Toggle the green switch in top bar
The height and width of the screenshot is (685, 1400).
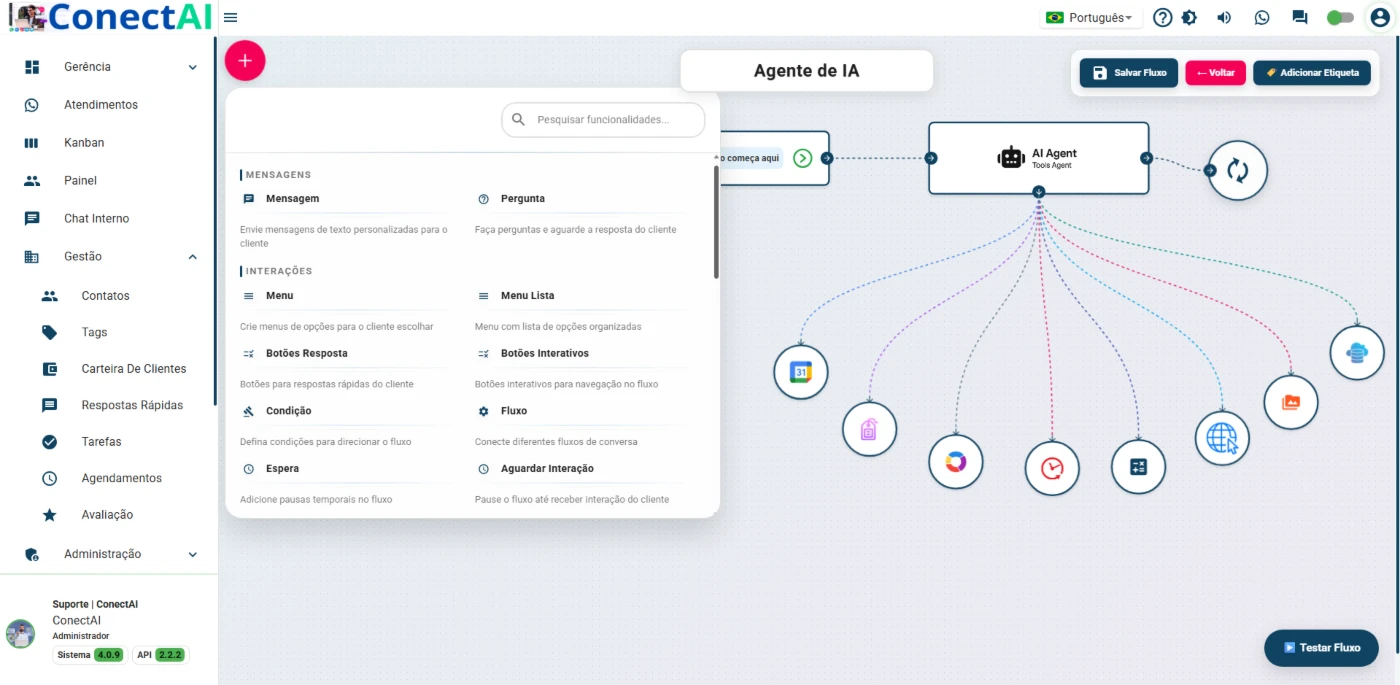click(x=1339, y=17)
